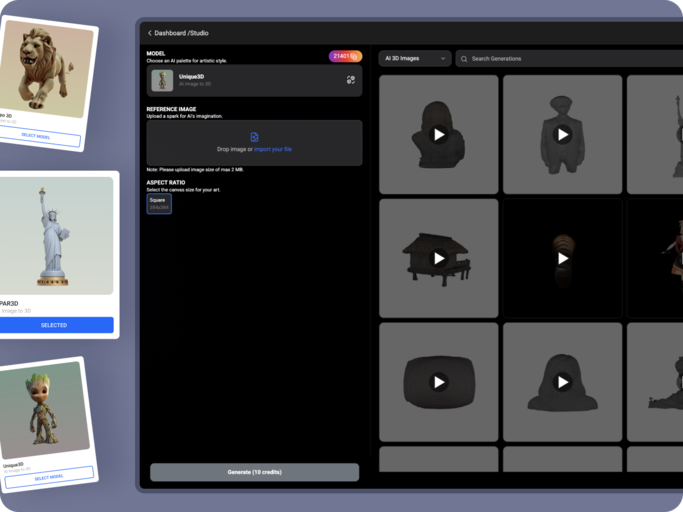
Task: Play the rounded cushion 3D generation
Action: pyautogui.click(x=438, y=382)
